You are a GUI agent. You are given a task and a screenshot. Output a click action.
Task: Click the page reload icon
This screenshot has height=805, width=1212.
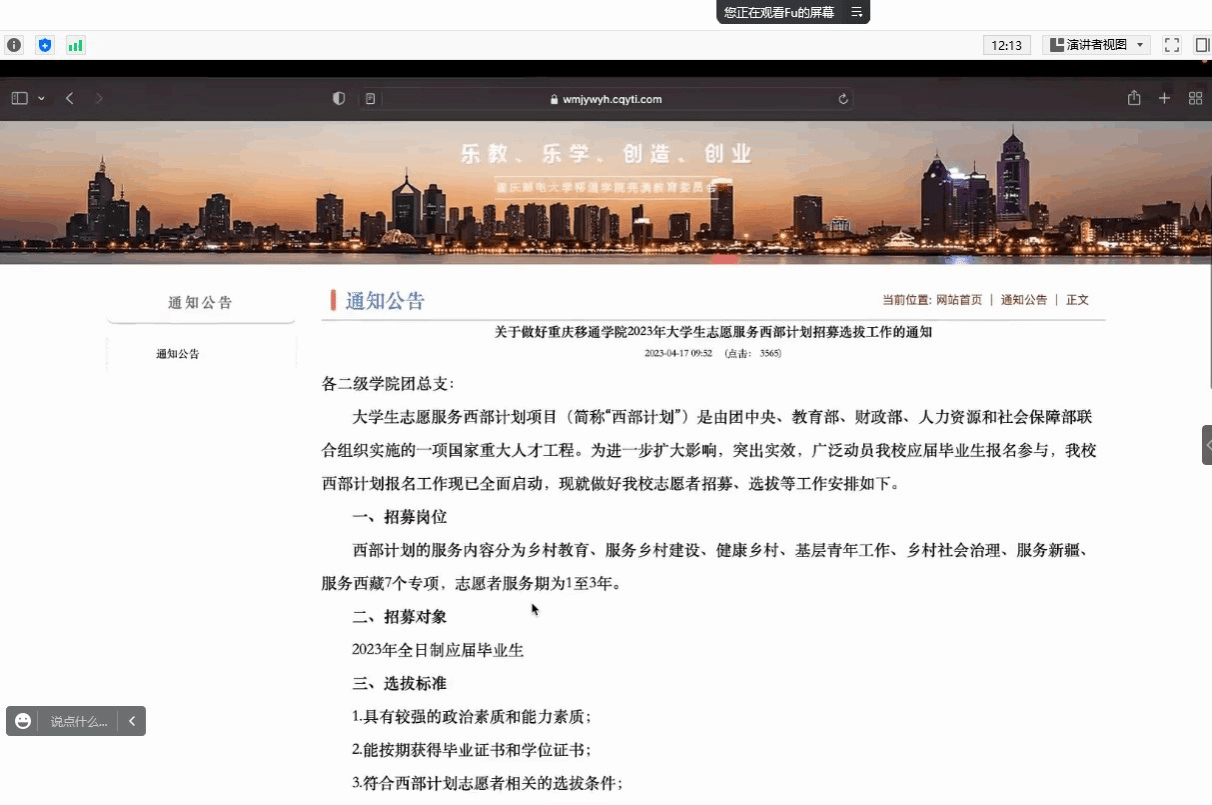coord(843,99)
